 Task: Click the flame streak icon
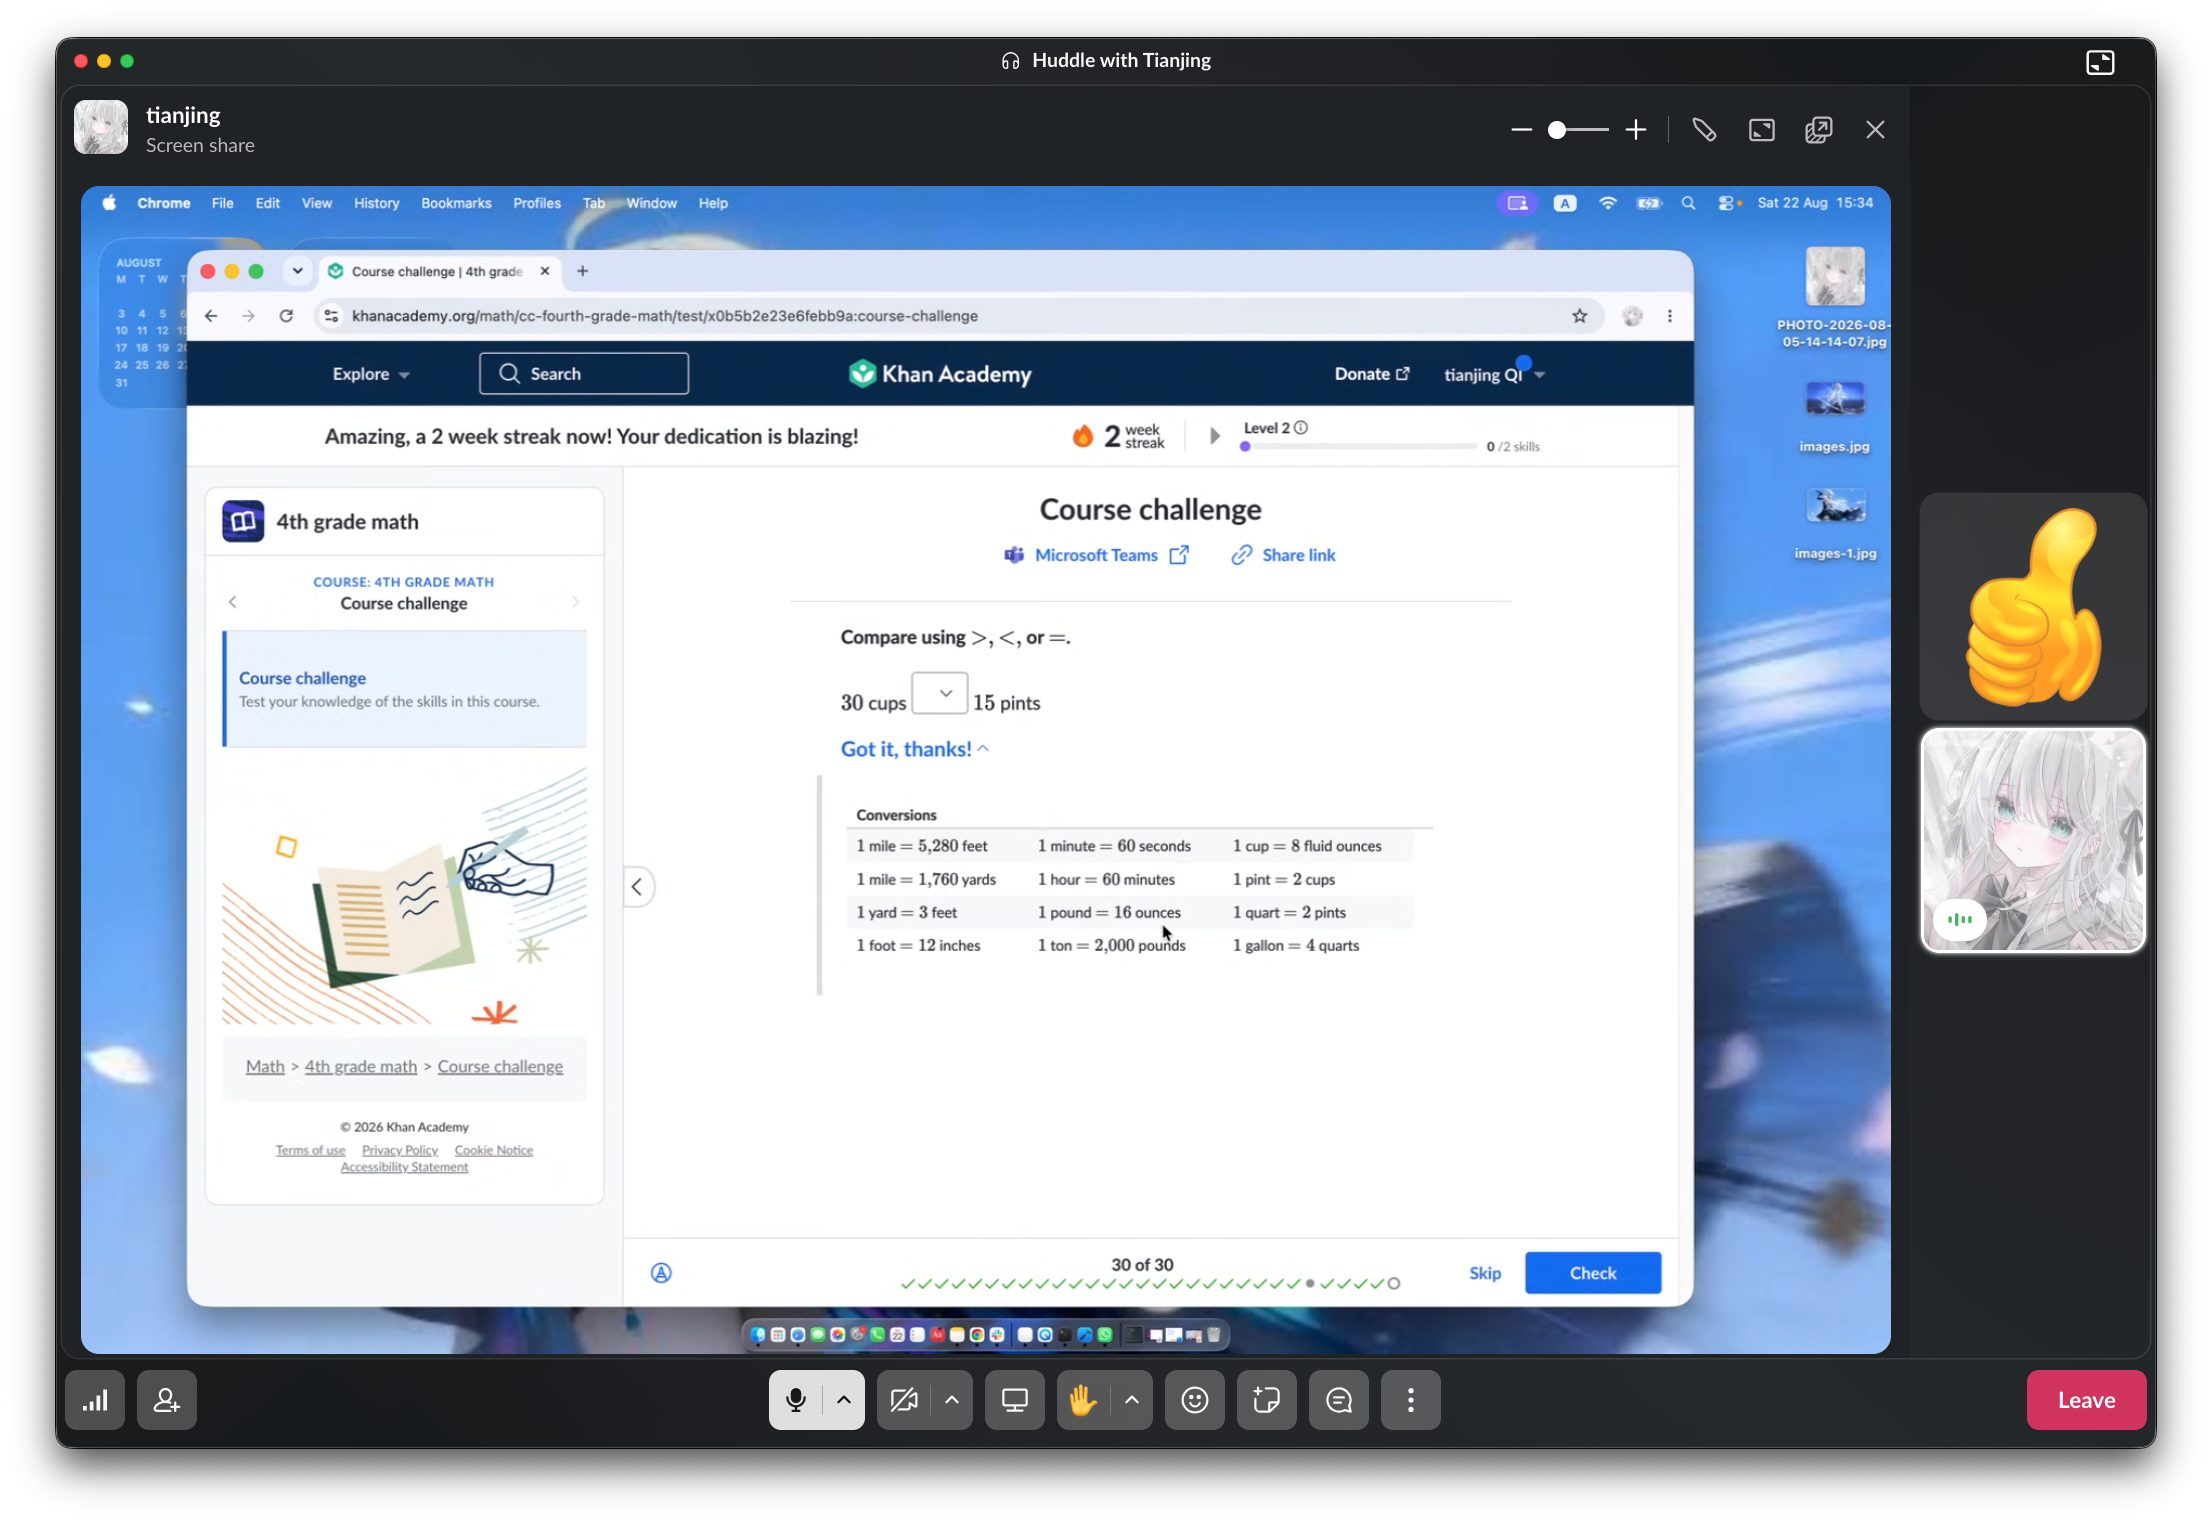coord(1083,436)
